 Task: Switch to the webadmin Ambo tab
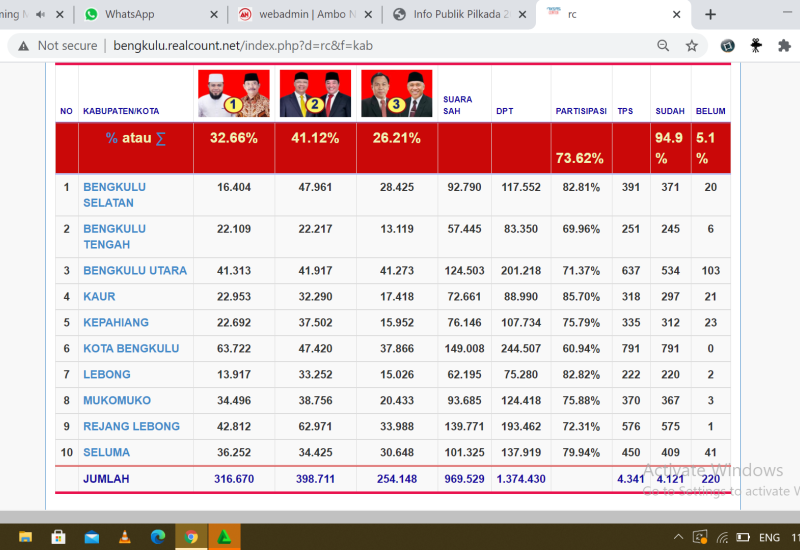[x=305, y=14]
